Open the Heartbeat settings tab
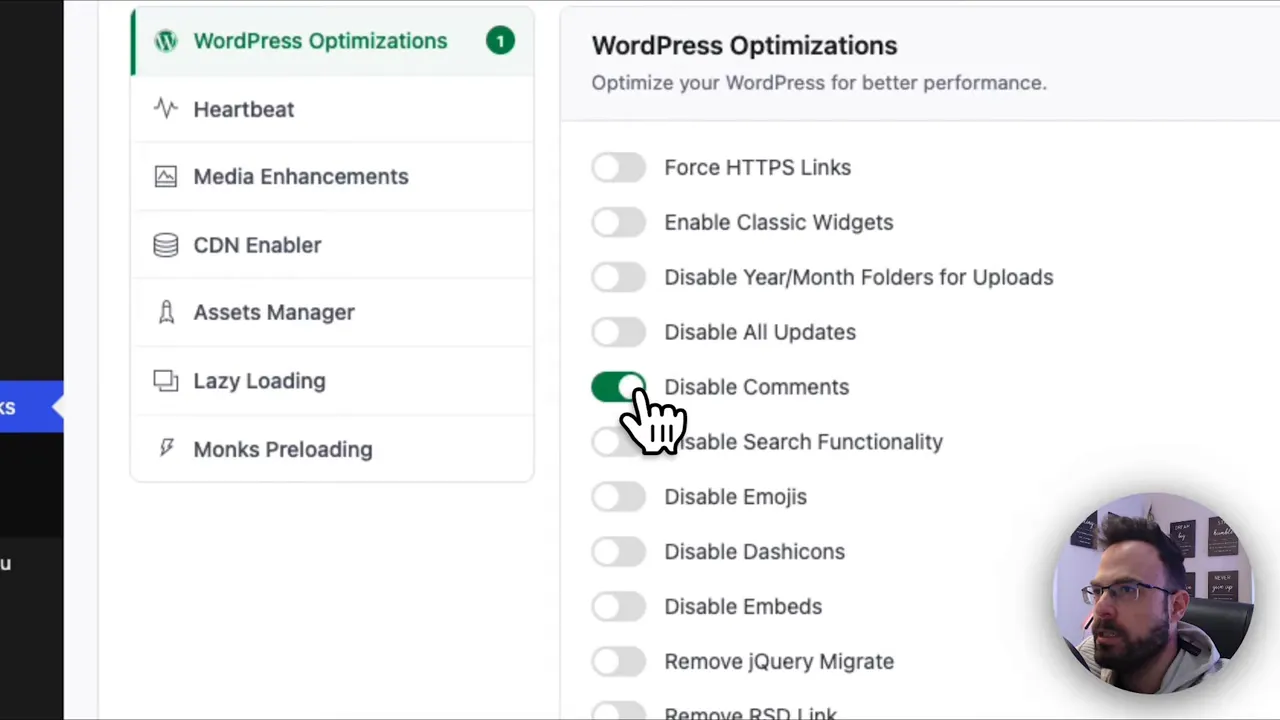This screenshot has width=1280, height=720. 332,109
